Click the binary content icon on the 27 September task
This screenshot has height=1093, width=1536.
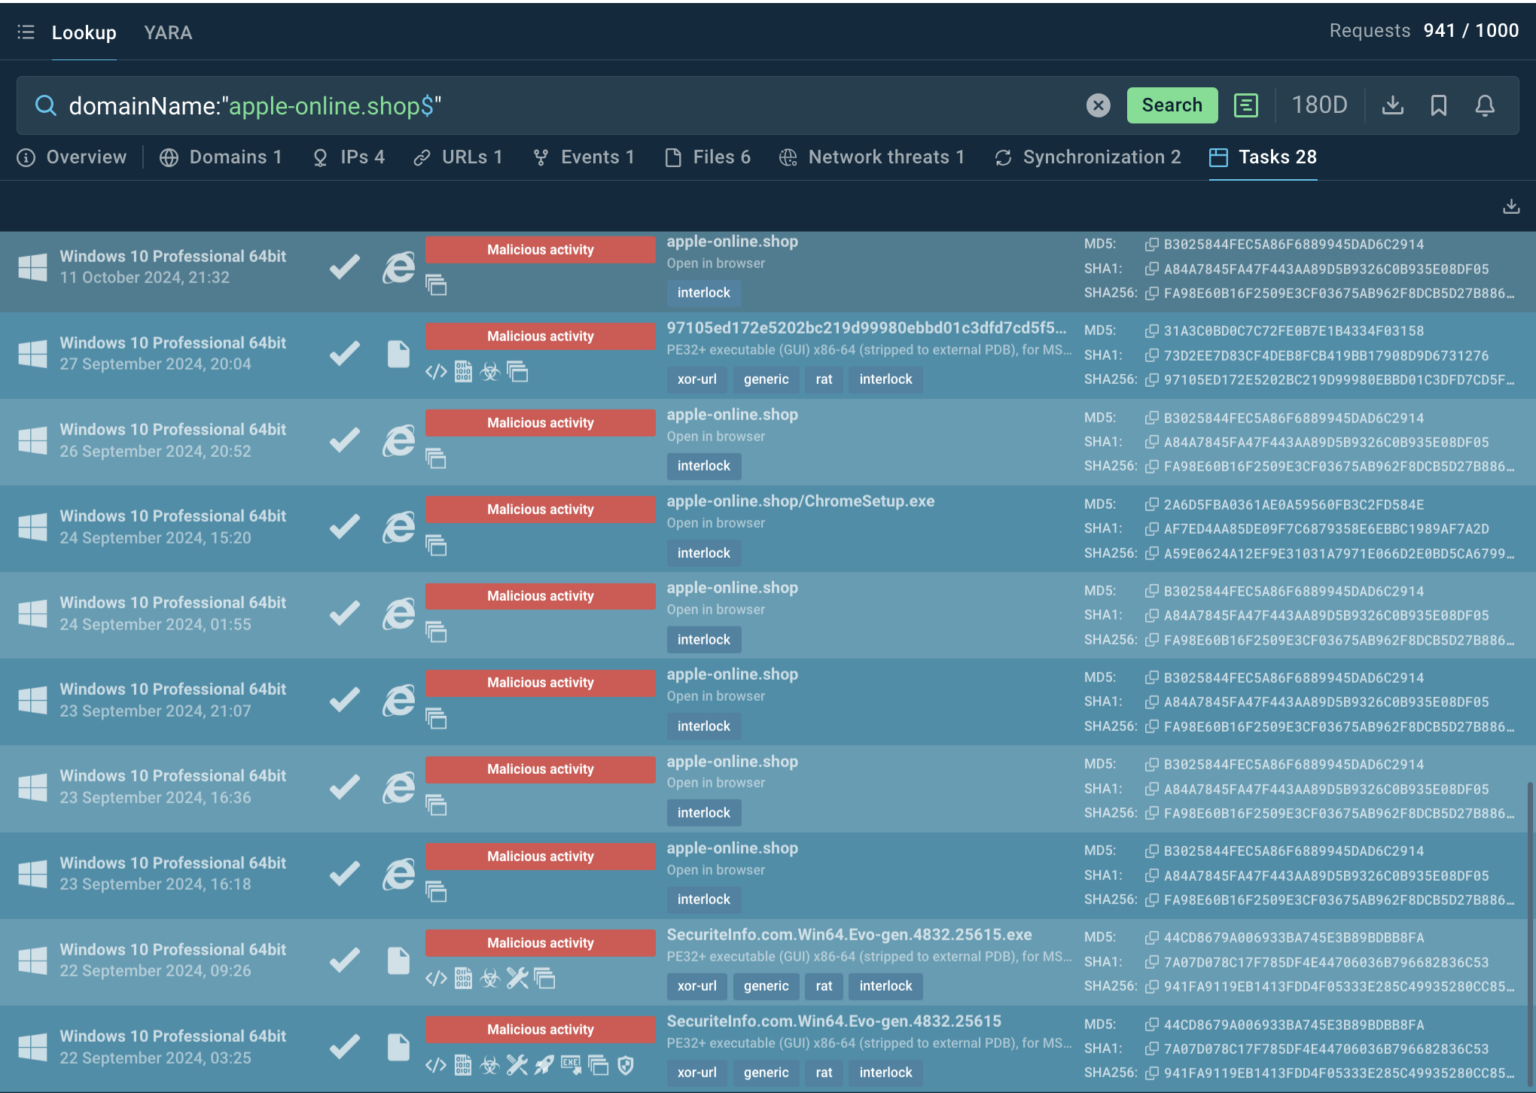463,372
